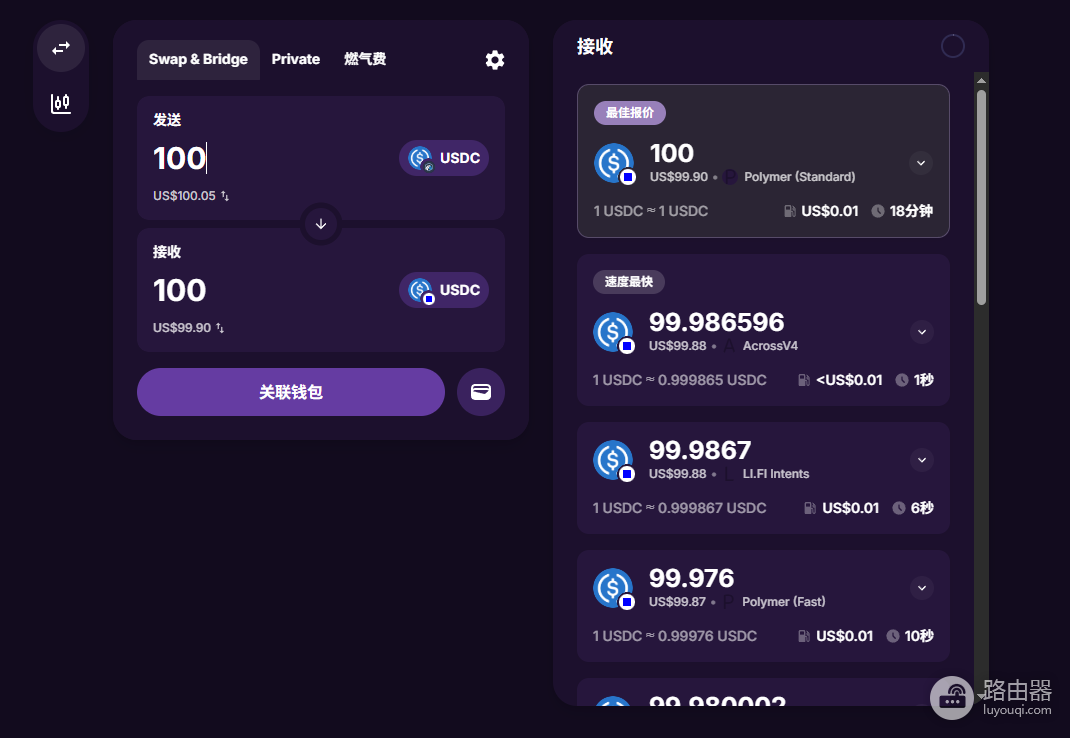This screenshot has width=1070, height=738.
Task: Select the route offering 99.9867 USDC
Action: point(763,478)
